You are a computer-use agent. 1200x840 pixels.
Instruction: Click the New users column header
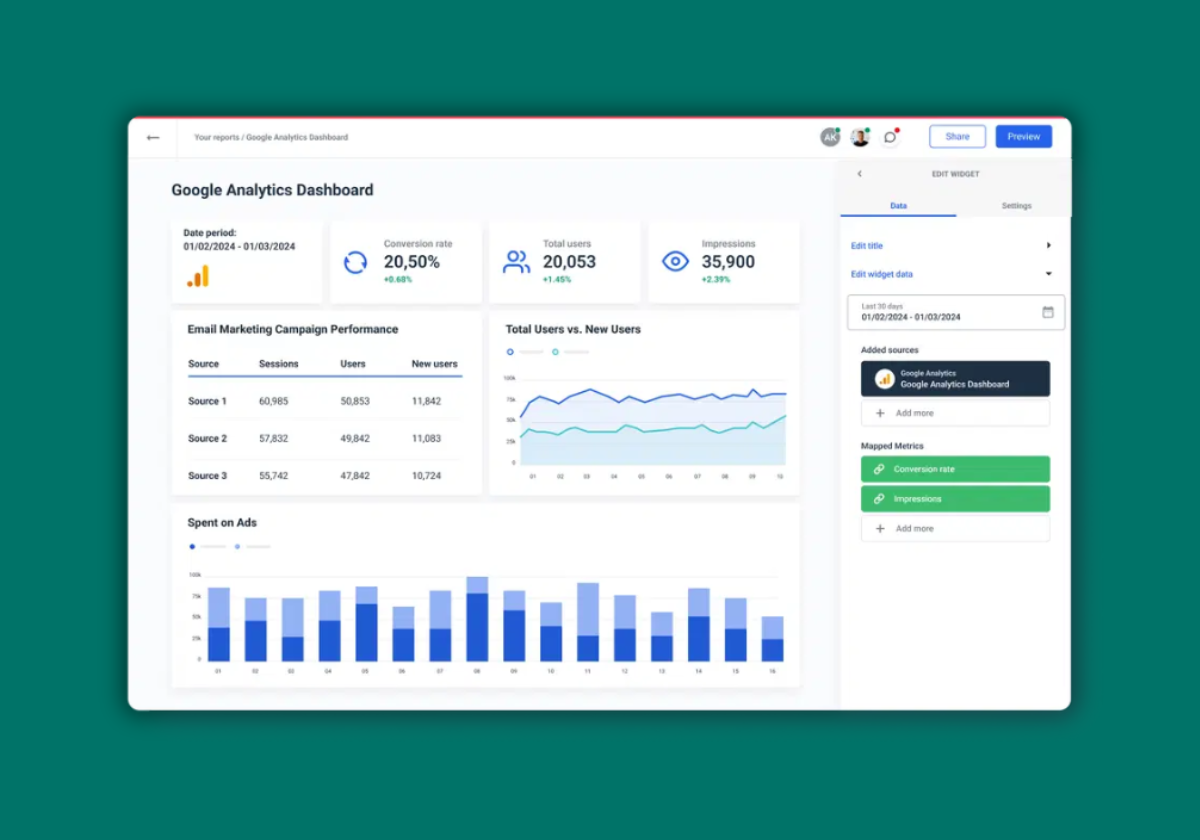[x=435, y=364]
